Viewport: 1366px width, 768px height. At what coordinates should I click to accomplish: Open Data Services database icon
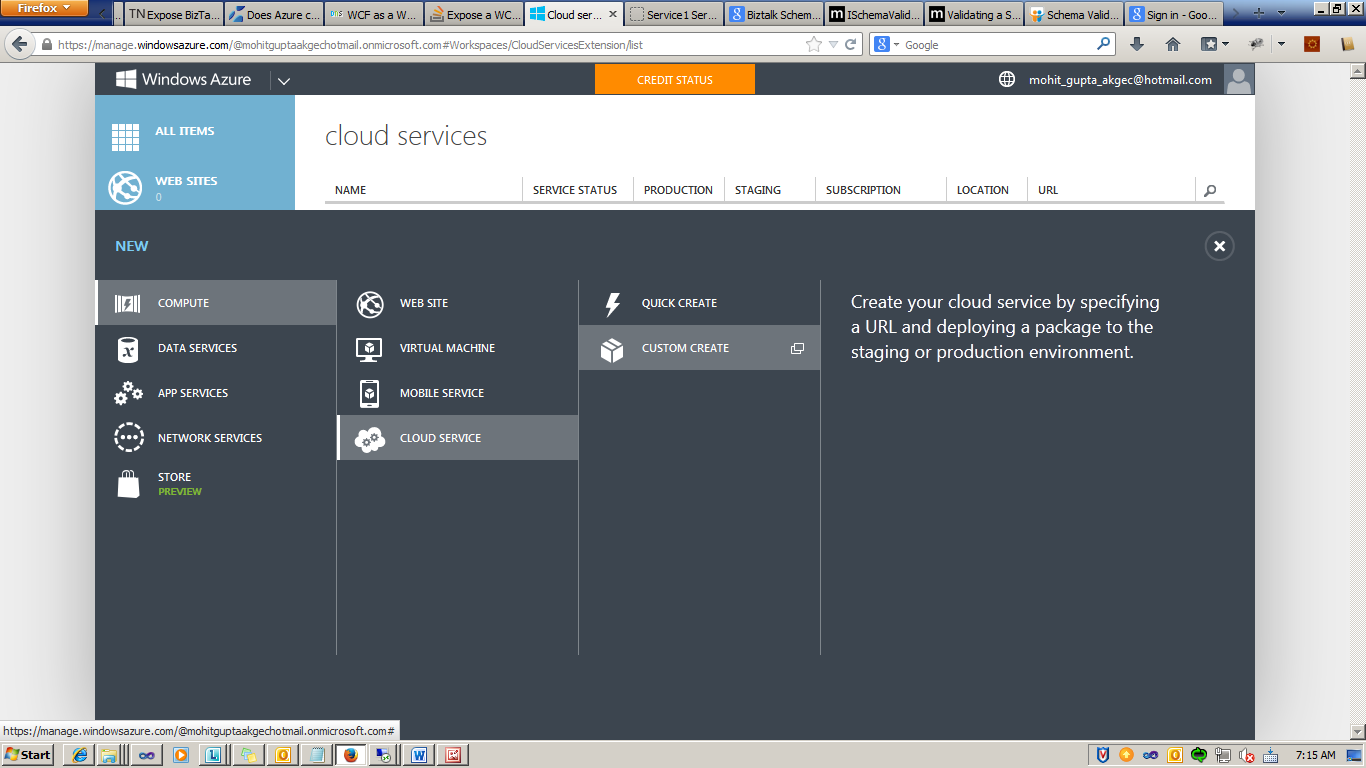point(128,349)
